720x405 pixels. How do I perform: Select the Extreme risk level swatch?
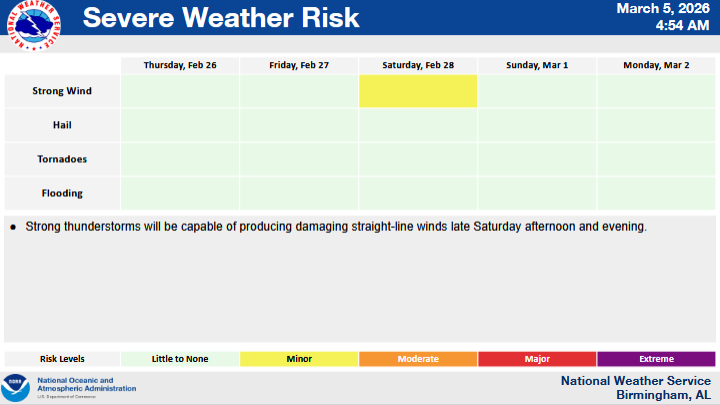(x=656, y=359)
